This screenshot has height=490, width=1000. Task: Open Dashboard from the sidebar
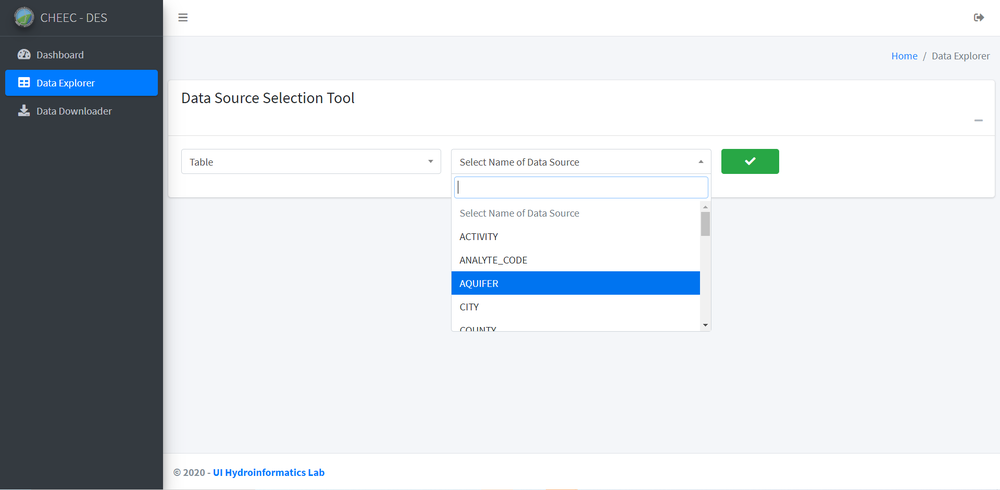(x=60, y=55)
